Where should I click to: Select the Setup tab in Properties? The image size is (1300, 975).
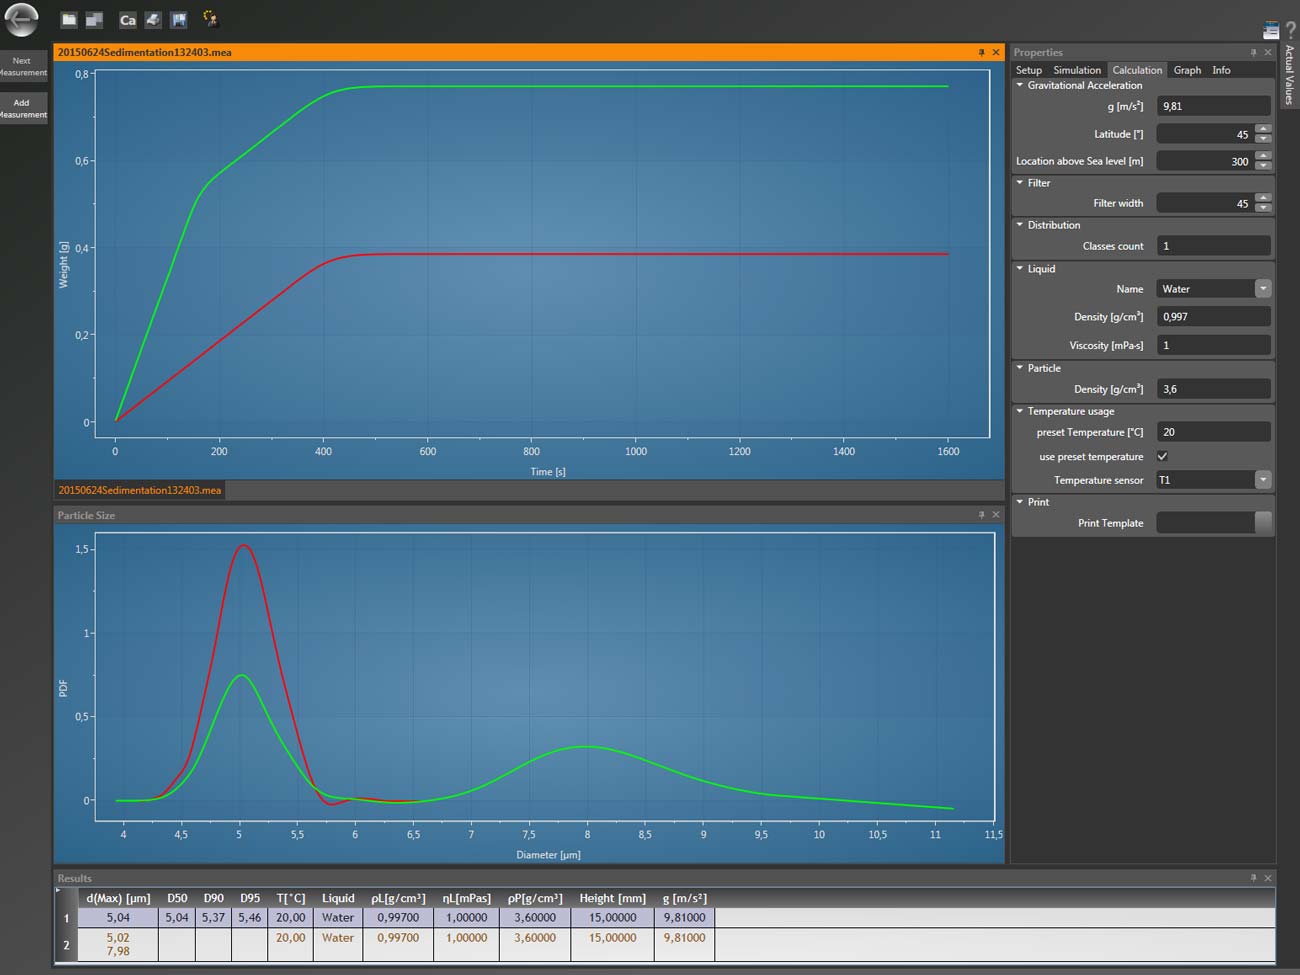pos(1028,70)
